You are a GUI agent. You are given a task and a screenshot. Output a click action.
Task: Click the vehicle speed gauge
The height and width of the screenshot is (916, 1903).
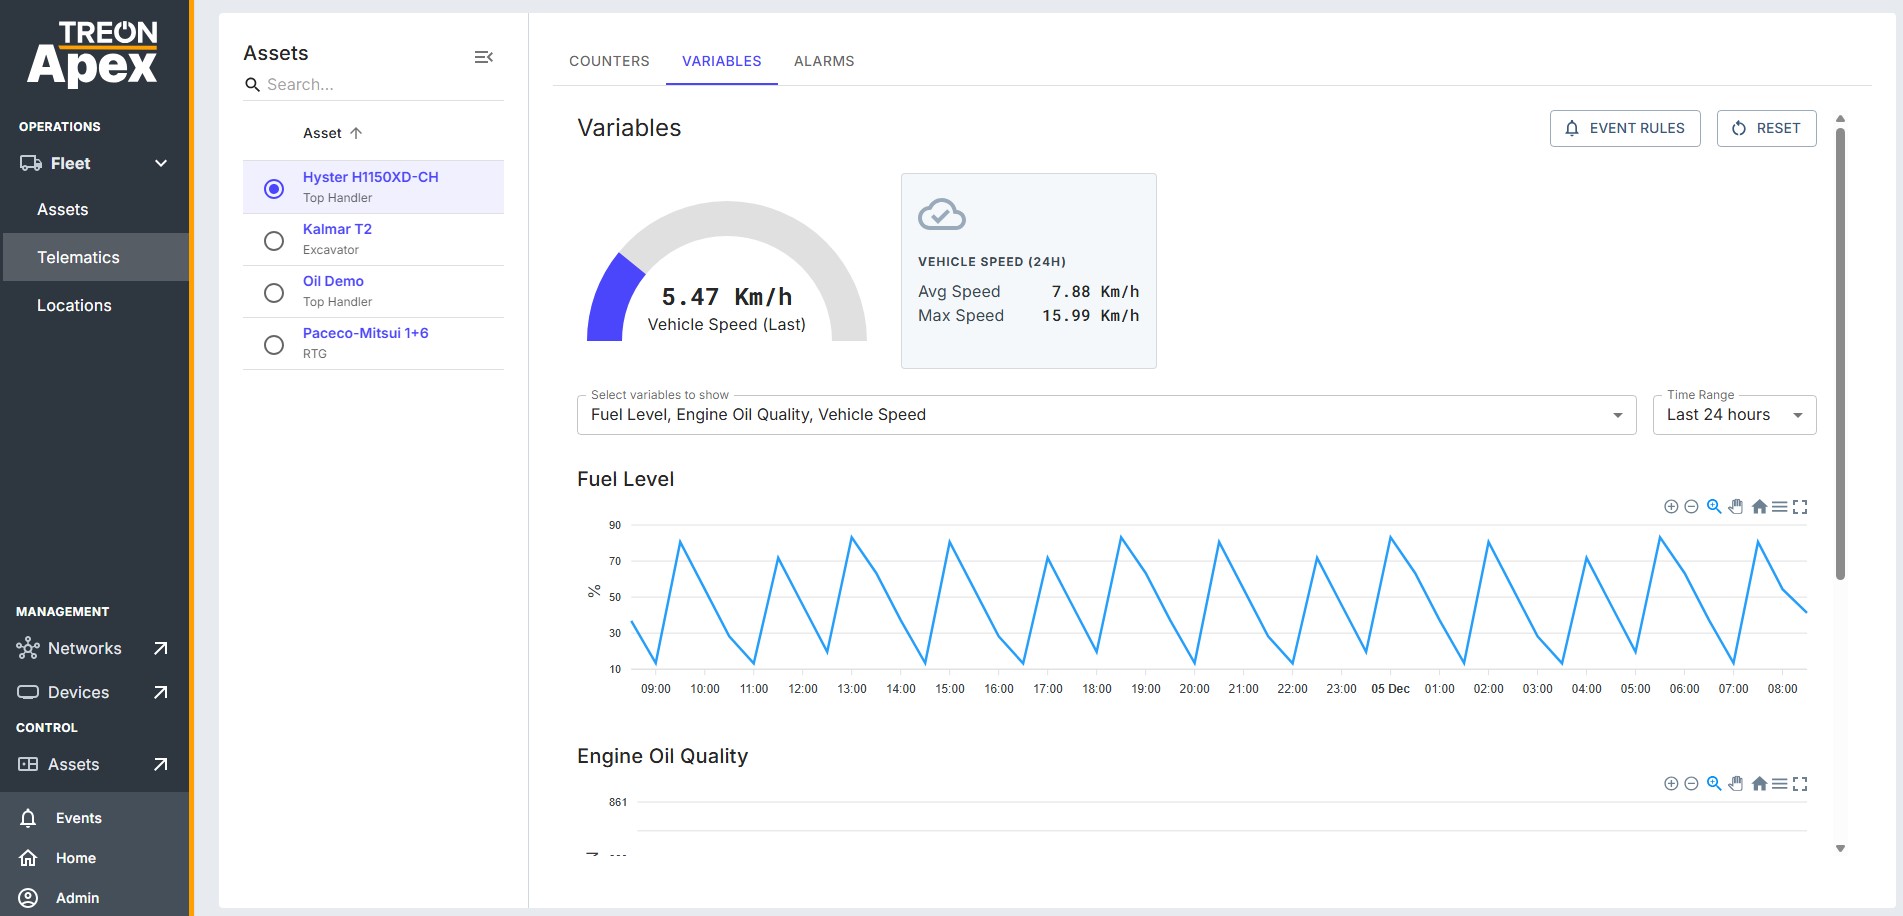[x=727, y=272]
